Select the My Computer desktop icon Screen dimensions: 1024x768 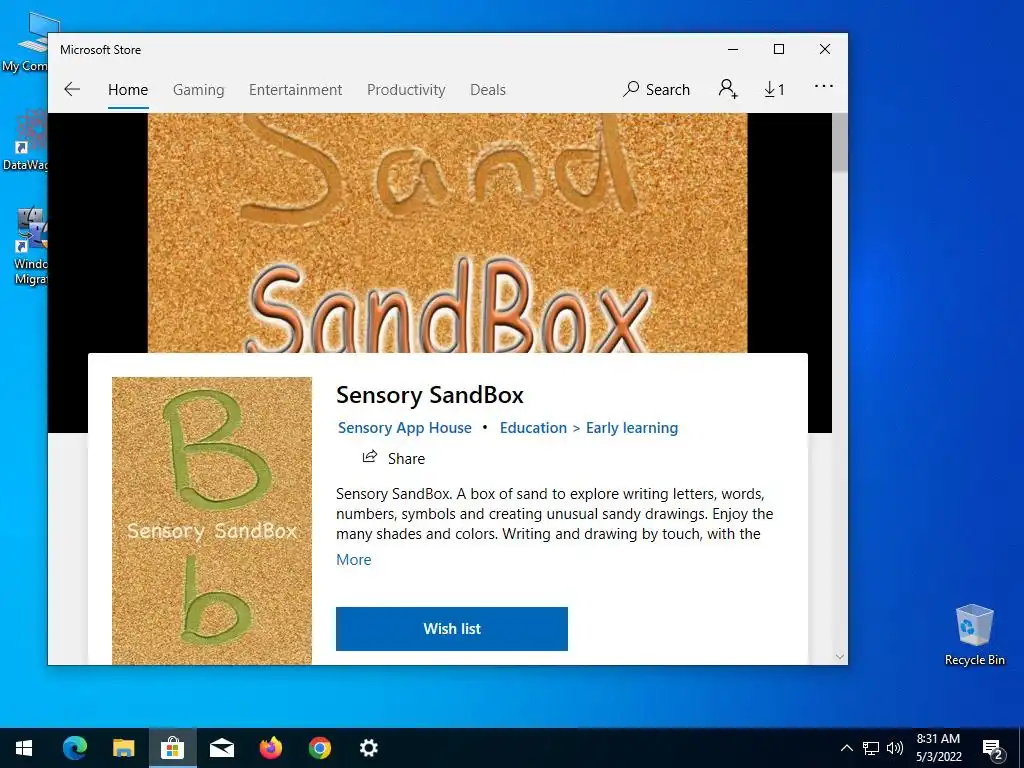[25, 42]
